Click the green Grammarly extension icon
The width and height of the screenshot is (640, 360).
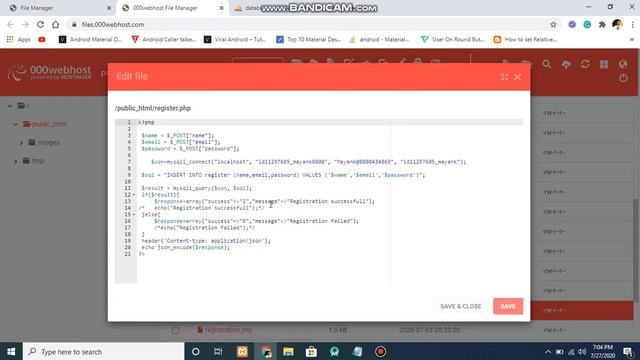click(x=587, y=24)
